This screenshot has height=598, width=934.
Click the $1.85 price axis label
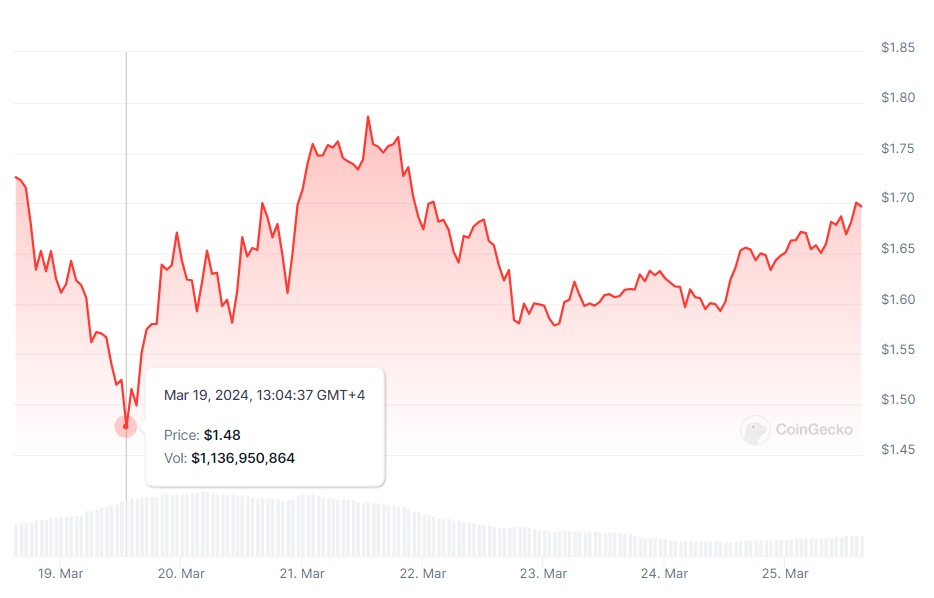tap(898, 47)
